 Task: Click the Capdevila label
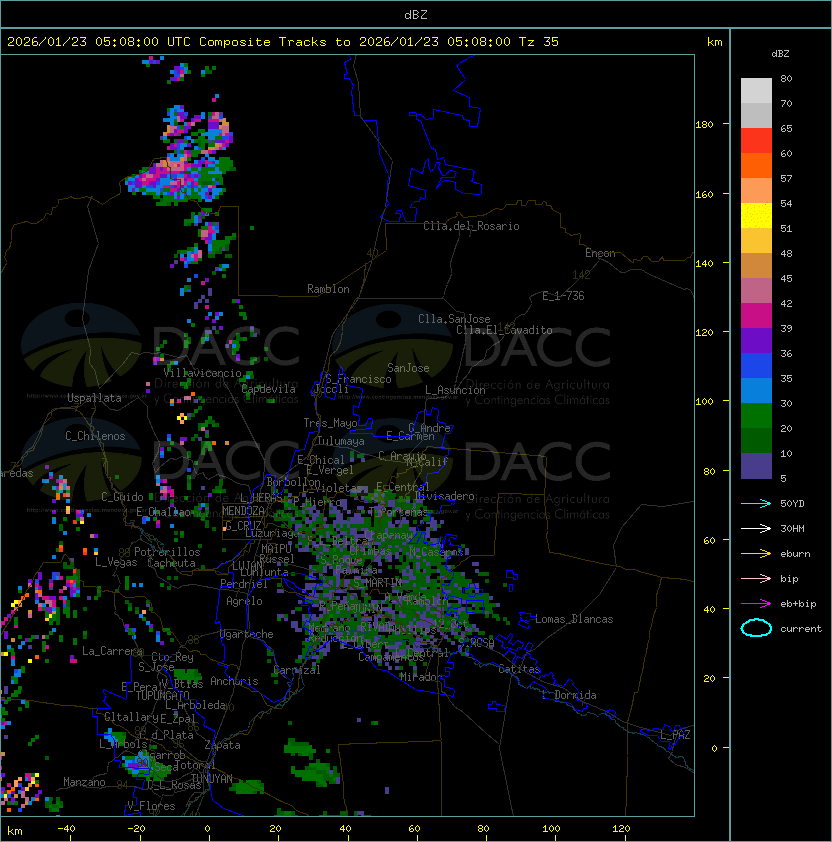click(269, 389)
